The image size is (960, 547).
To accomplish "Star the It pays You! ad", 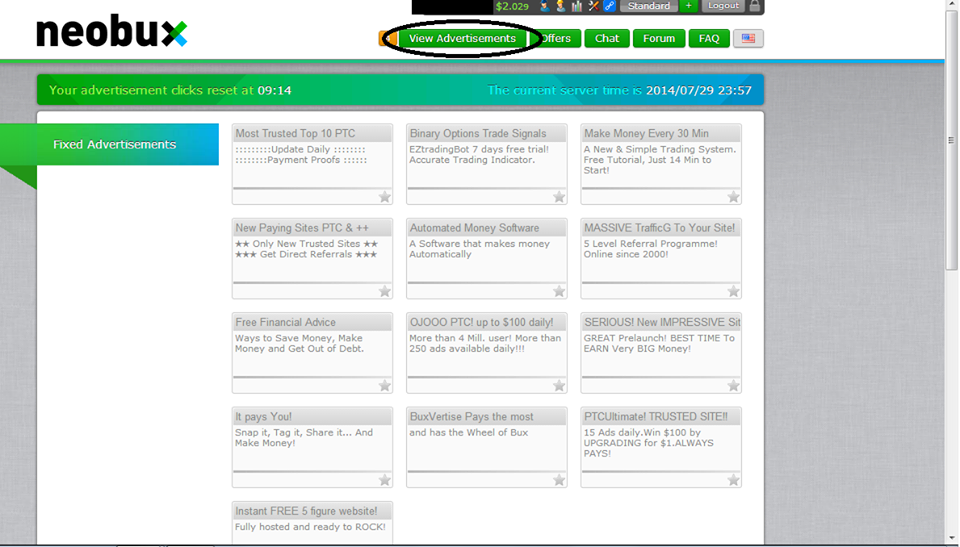I will click(384, 480).
